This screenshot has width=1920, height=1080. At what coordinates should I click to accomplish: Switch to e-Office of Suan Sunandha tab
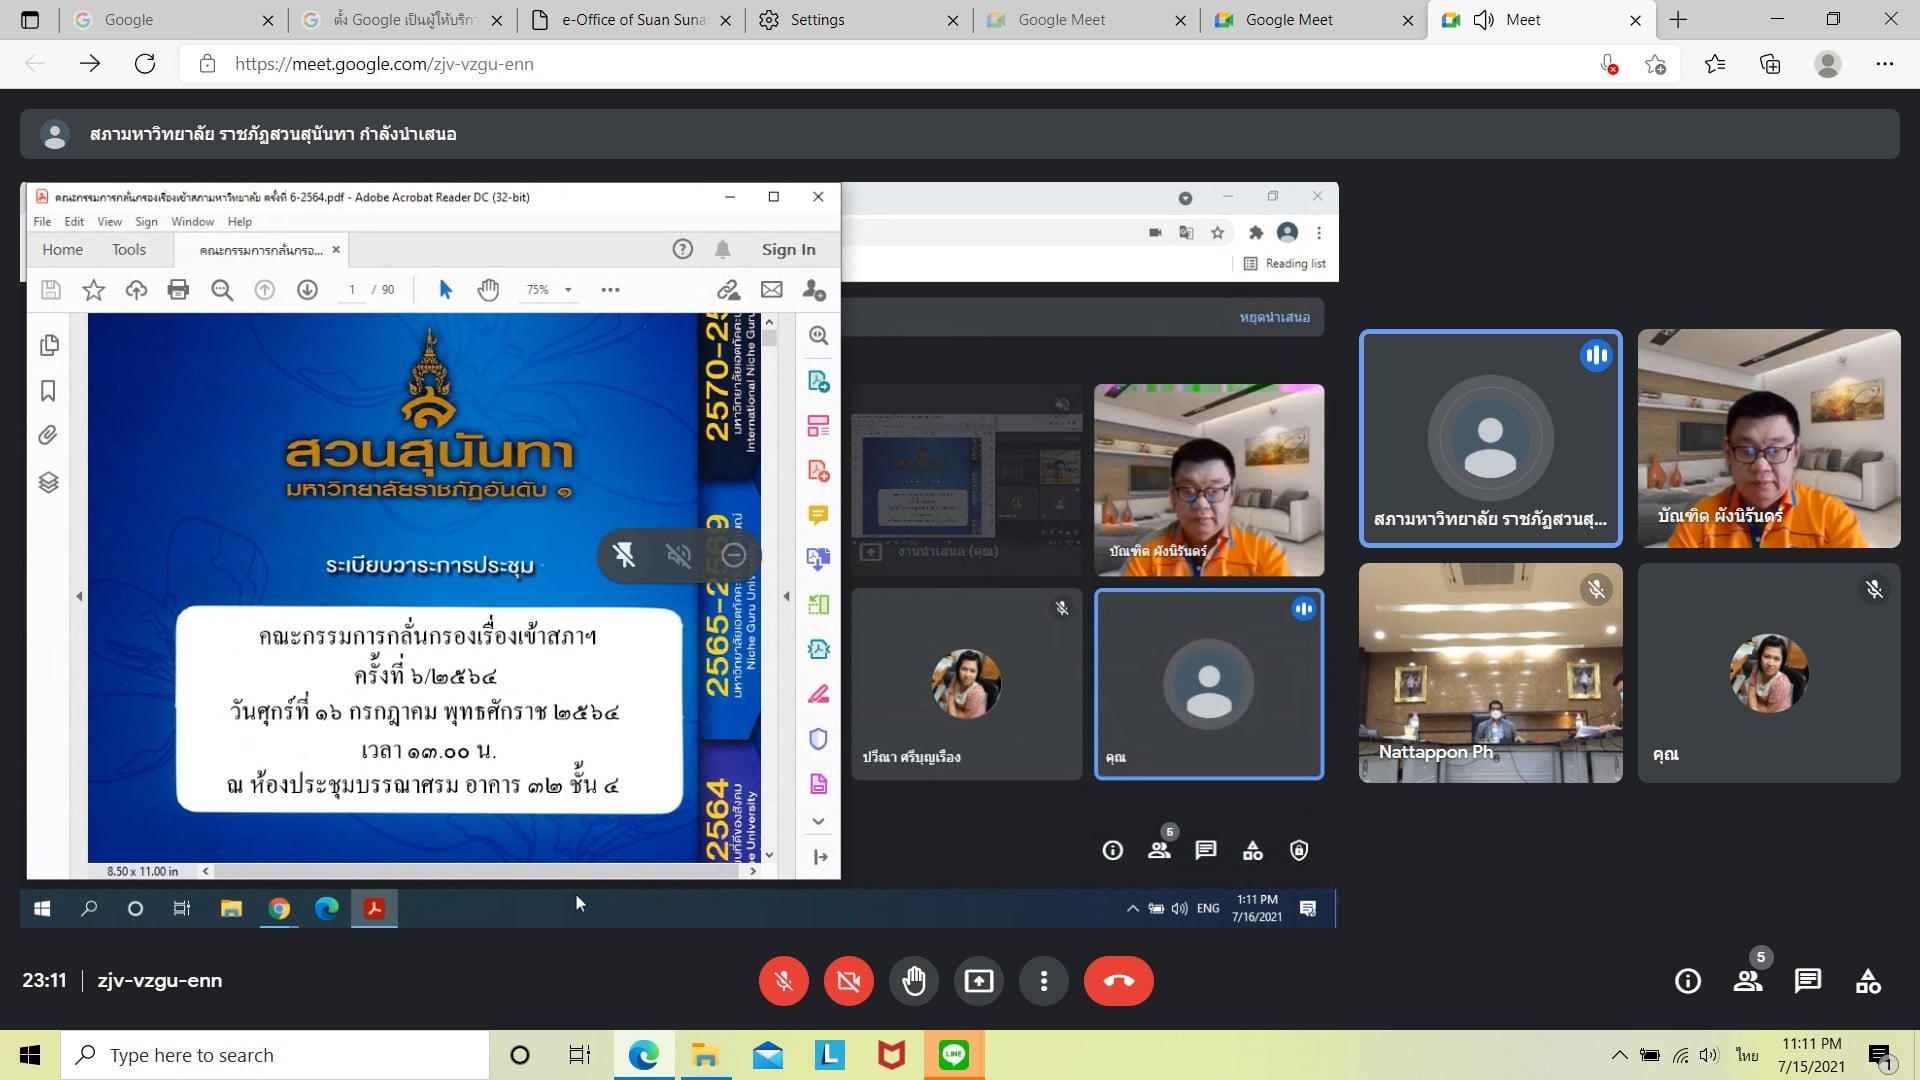[x=632, y=20]
